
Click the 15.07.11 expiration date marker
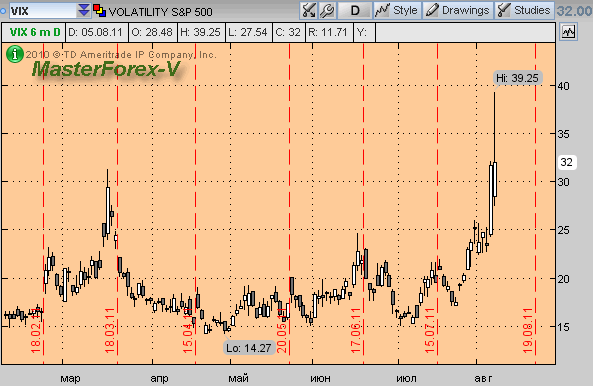(x=430, y=330)
